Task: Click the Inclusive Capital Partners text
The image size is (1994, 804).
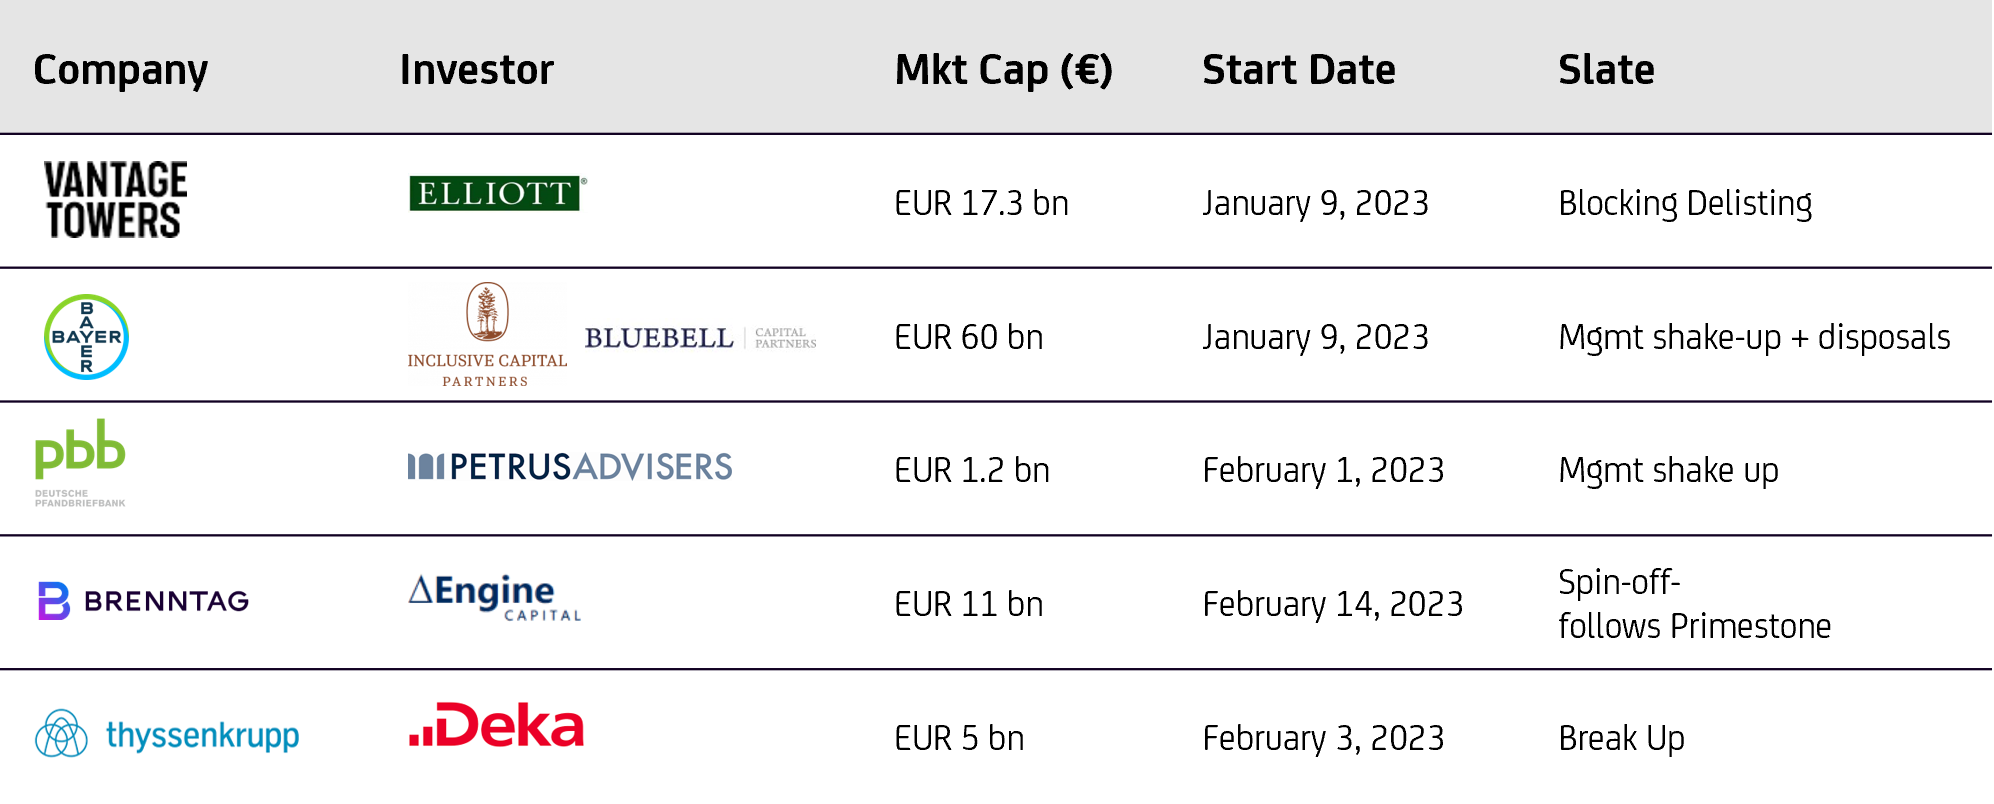Action: point(487,370)
